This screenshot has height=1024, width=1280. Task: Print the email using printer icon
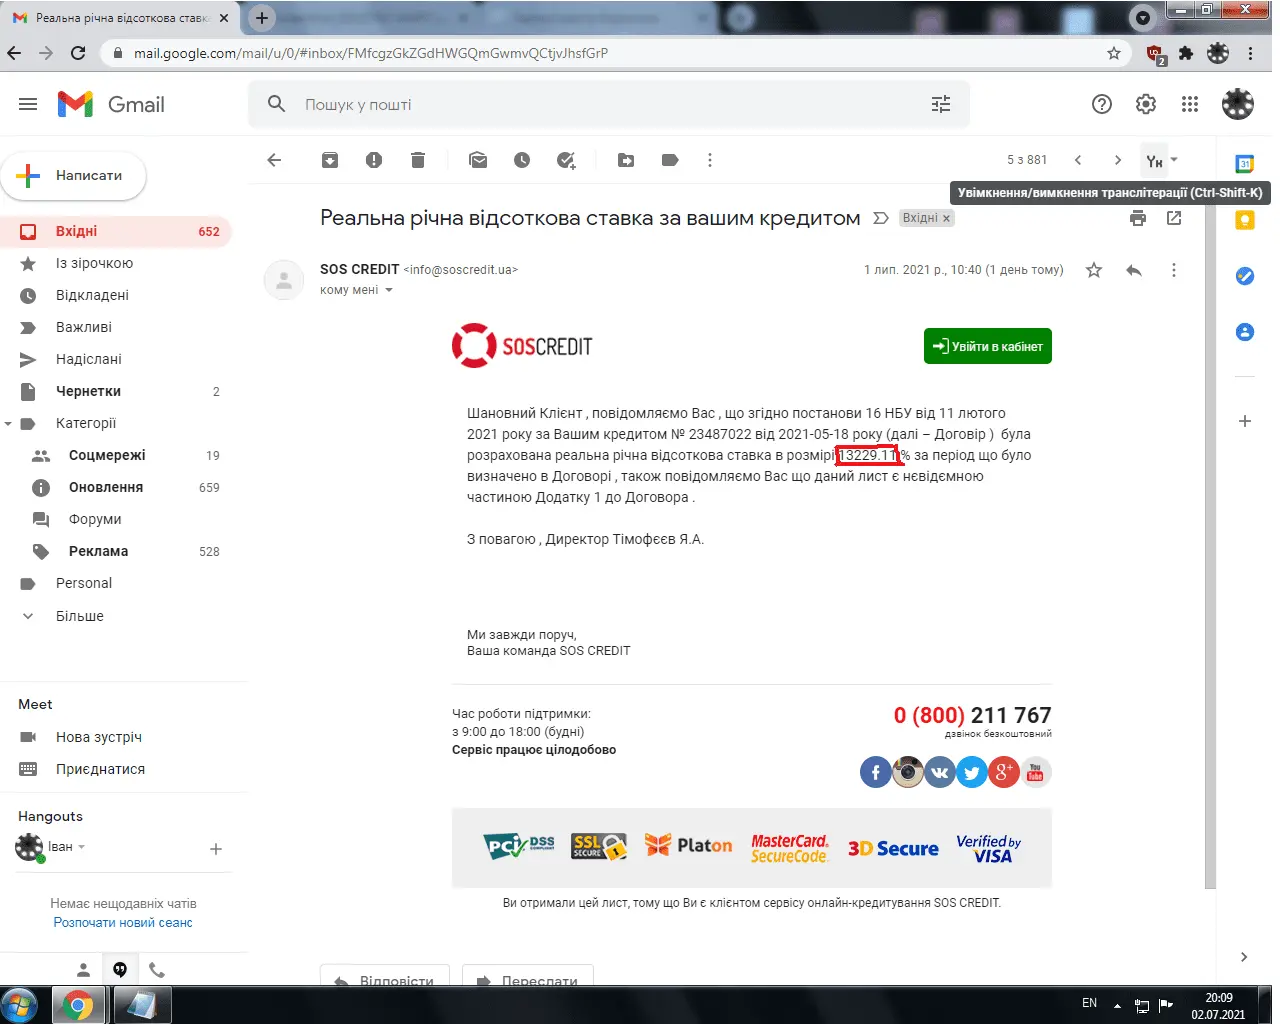pos(1138,218)
